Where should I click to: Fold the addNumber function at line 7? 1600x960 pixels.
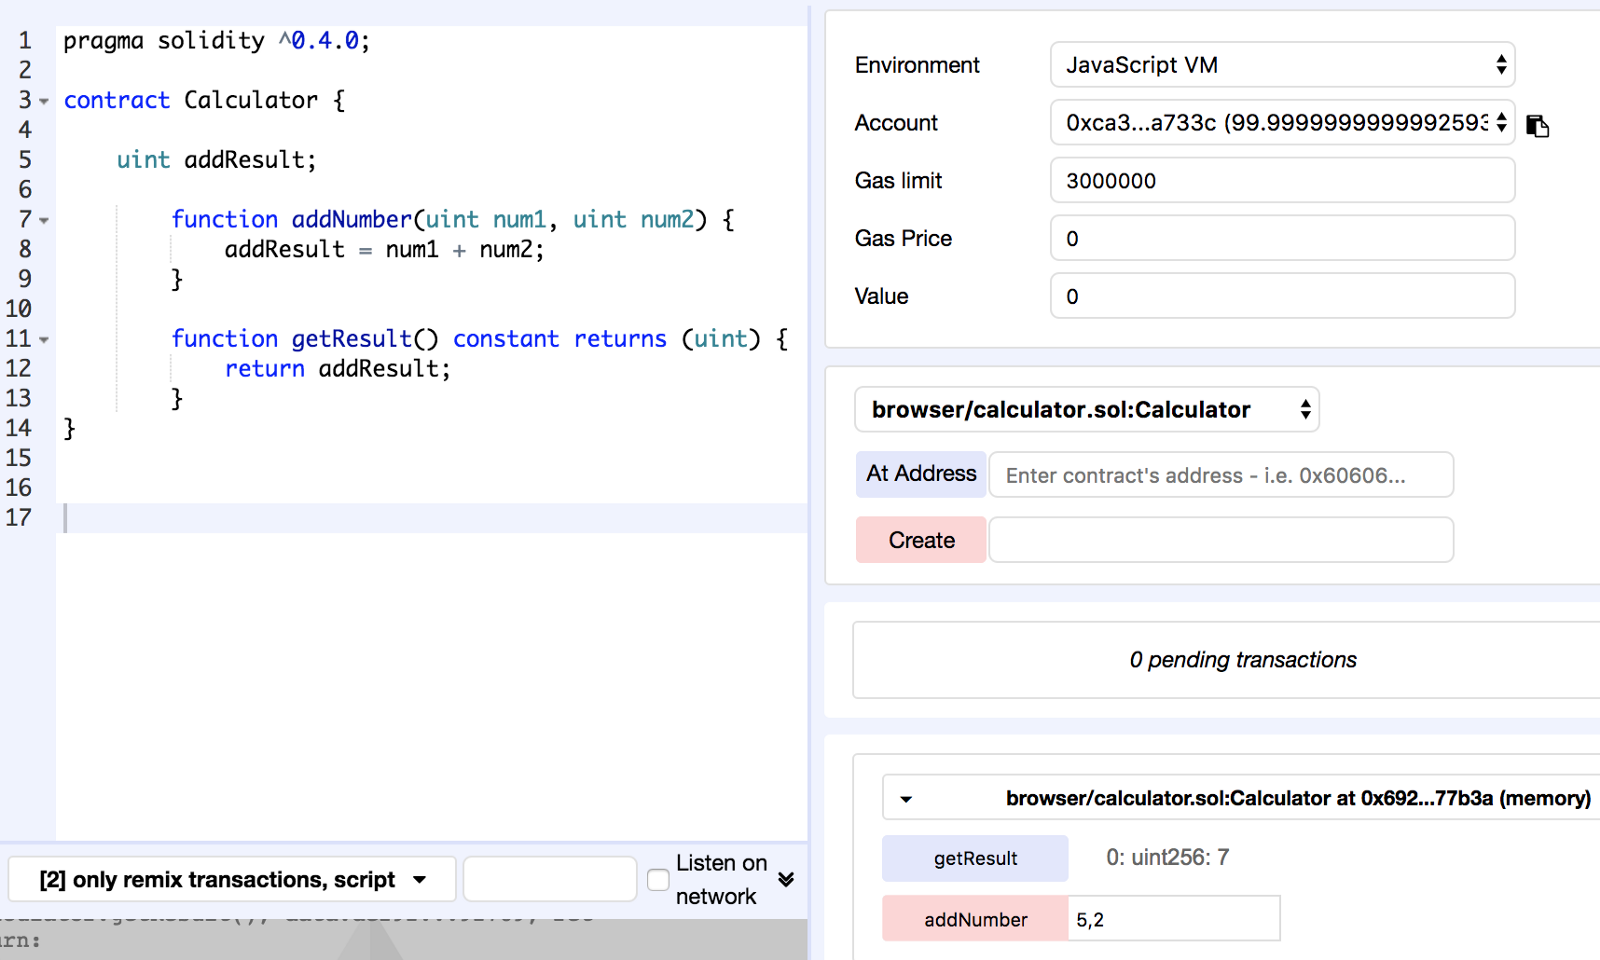click(x=44, y=220)
